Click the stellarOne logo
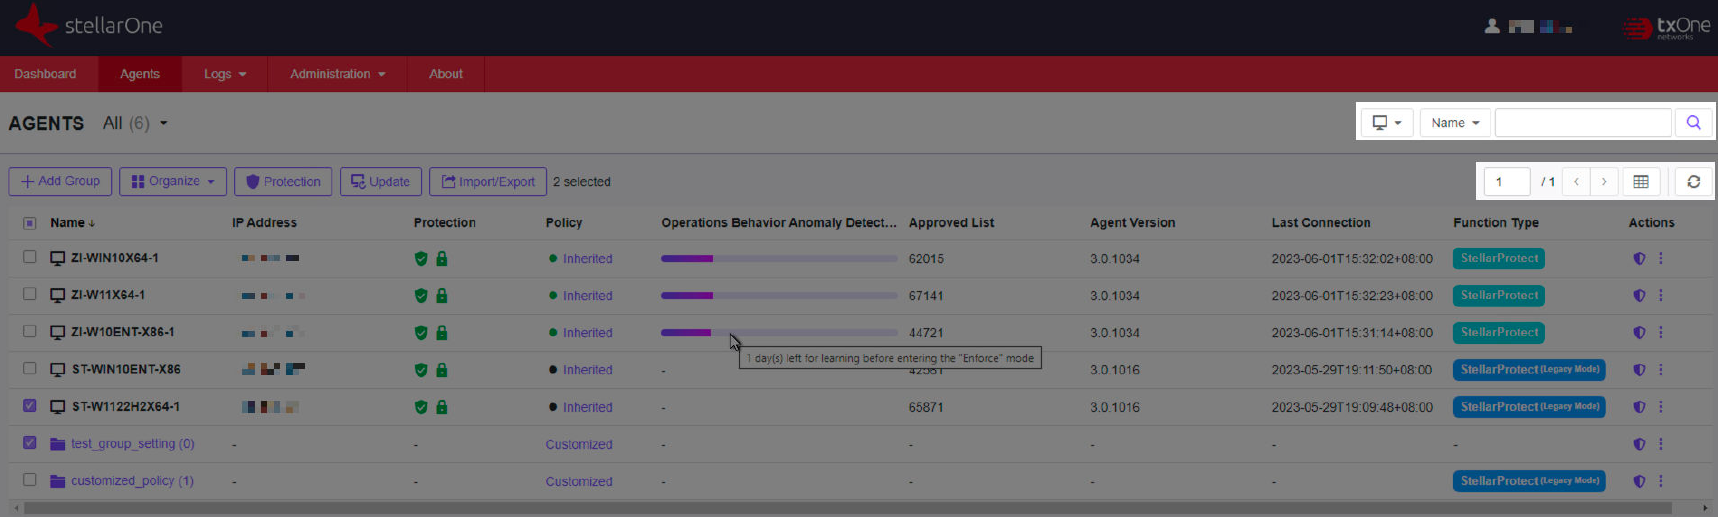 [x=89, y=26]
